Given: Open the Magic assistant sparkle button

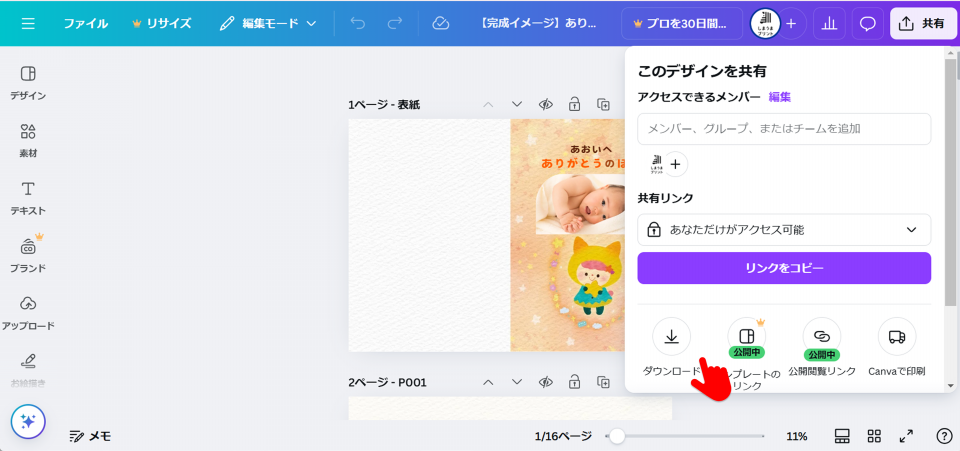Looking at the screenshot, I should point(28,421).
